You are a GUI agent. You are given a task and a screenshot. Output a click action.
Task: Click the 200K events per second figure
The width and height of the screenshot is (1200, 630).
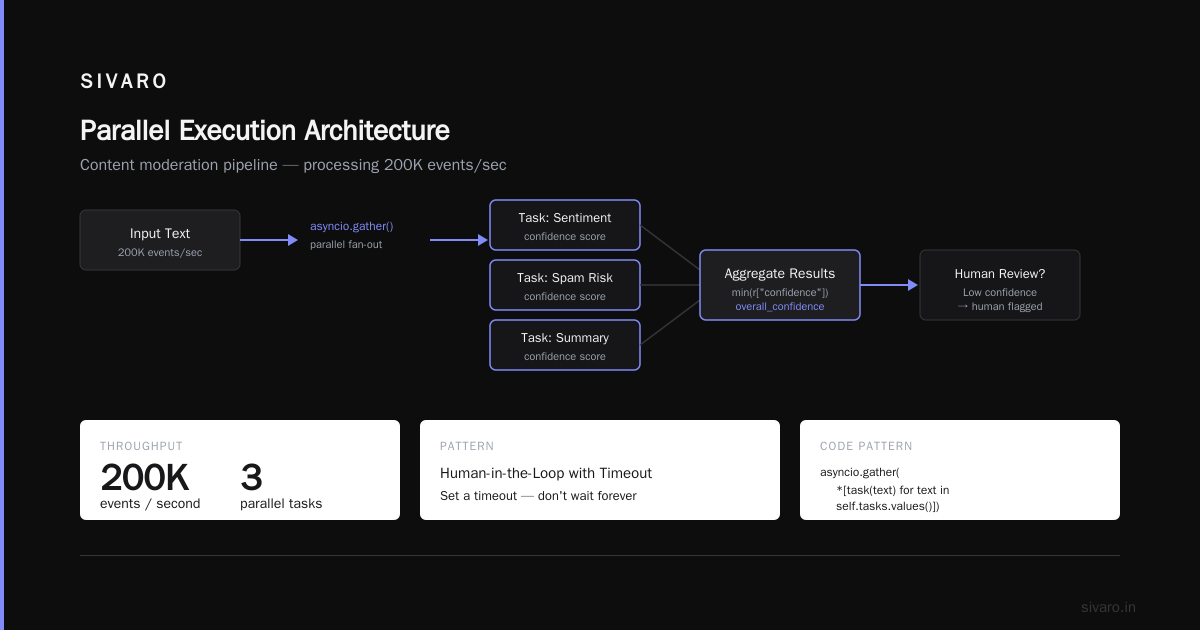tap(150, 486)
